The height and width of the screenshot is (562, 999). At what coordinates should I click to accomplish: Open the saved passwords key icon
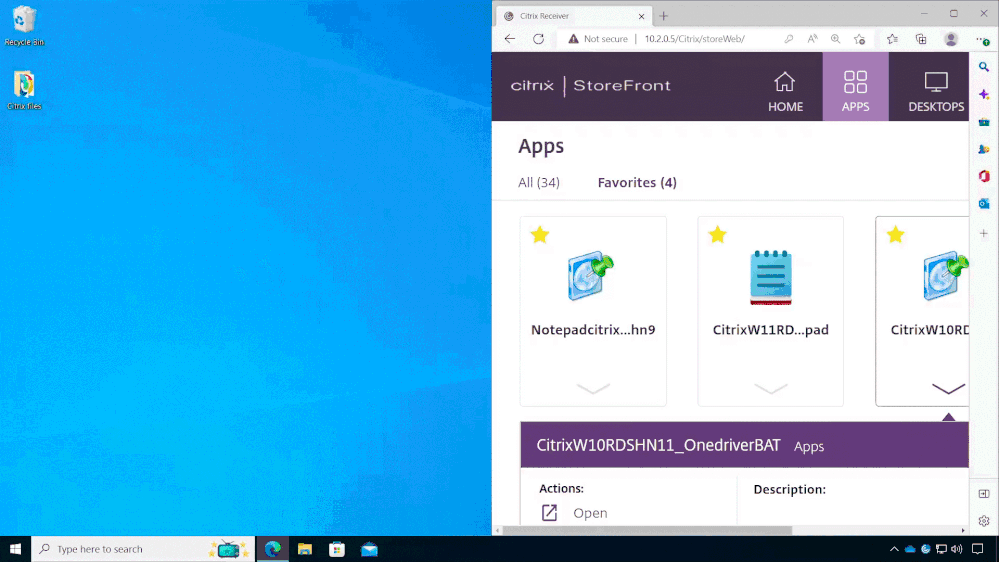789,39
